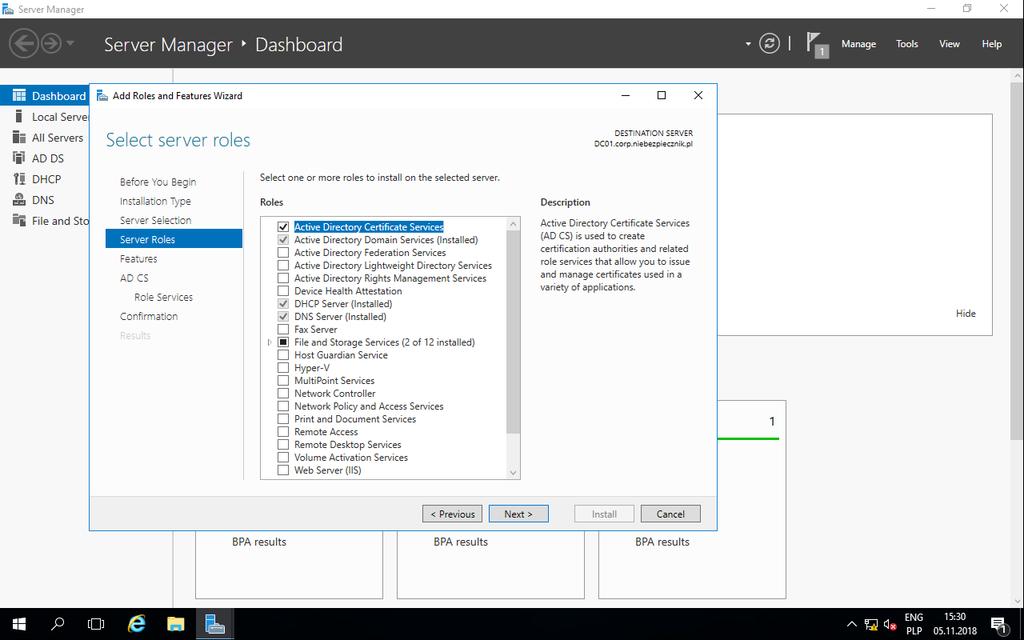This screenshot has height=640, width=1024.
Task: Check Network Policy and Access Services
Action: tap(283, 406)
